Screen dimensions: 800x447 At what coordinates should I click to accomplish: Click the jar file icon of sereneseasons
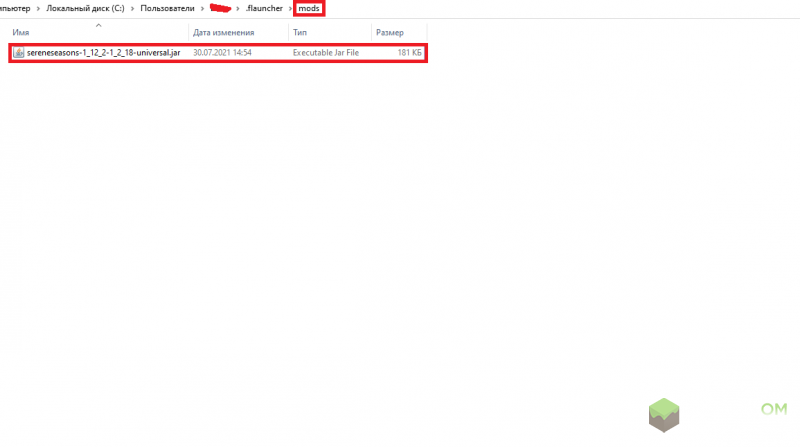click(18, 52)
